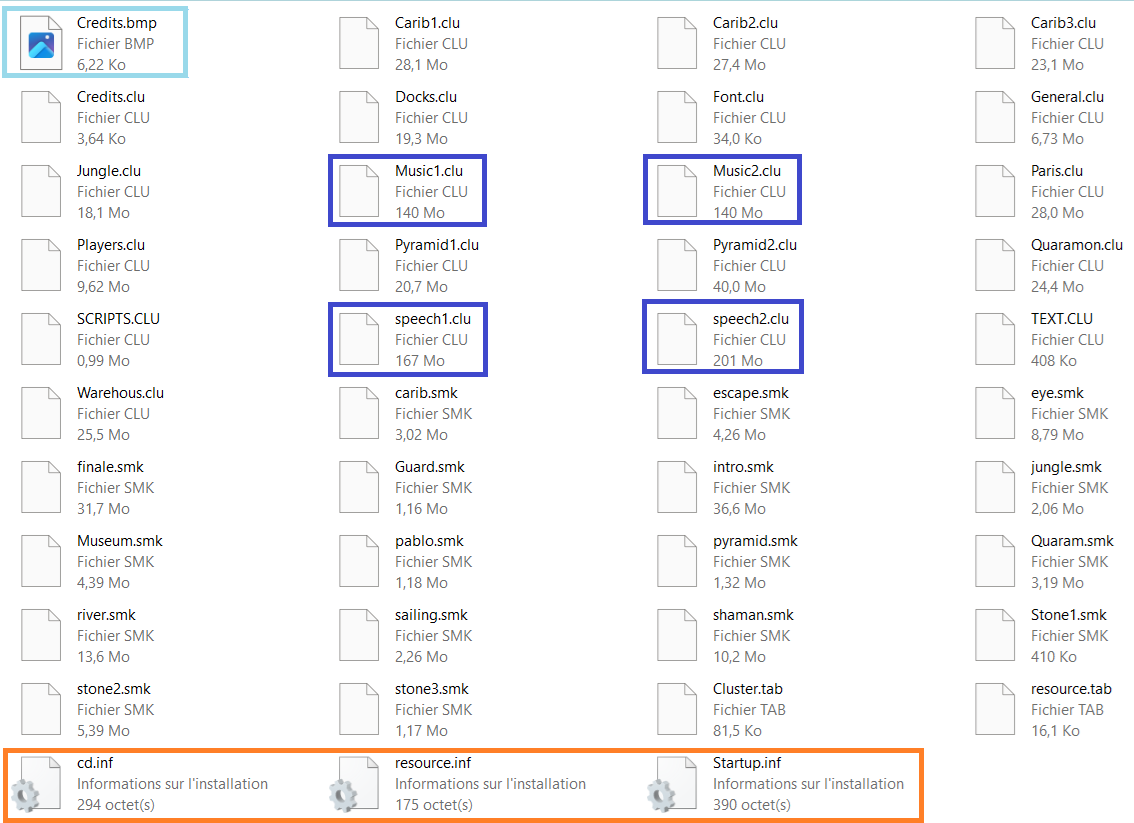Click the Carib1.clu file name
This screenshot has height=823, width=1134.
427,23
